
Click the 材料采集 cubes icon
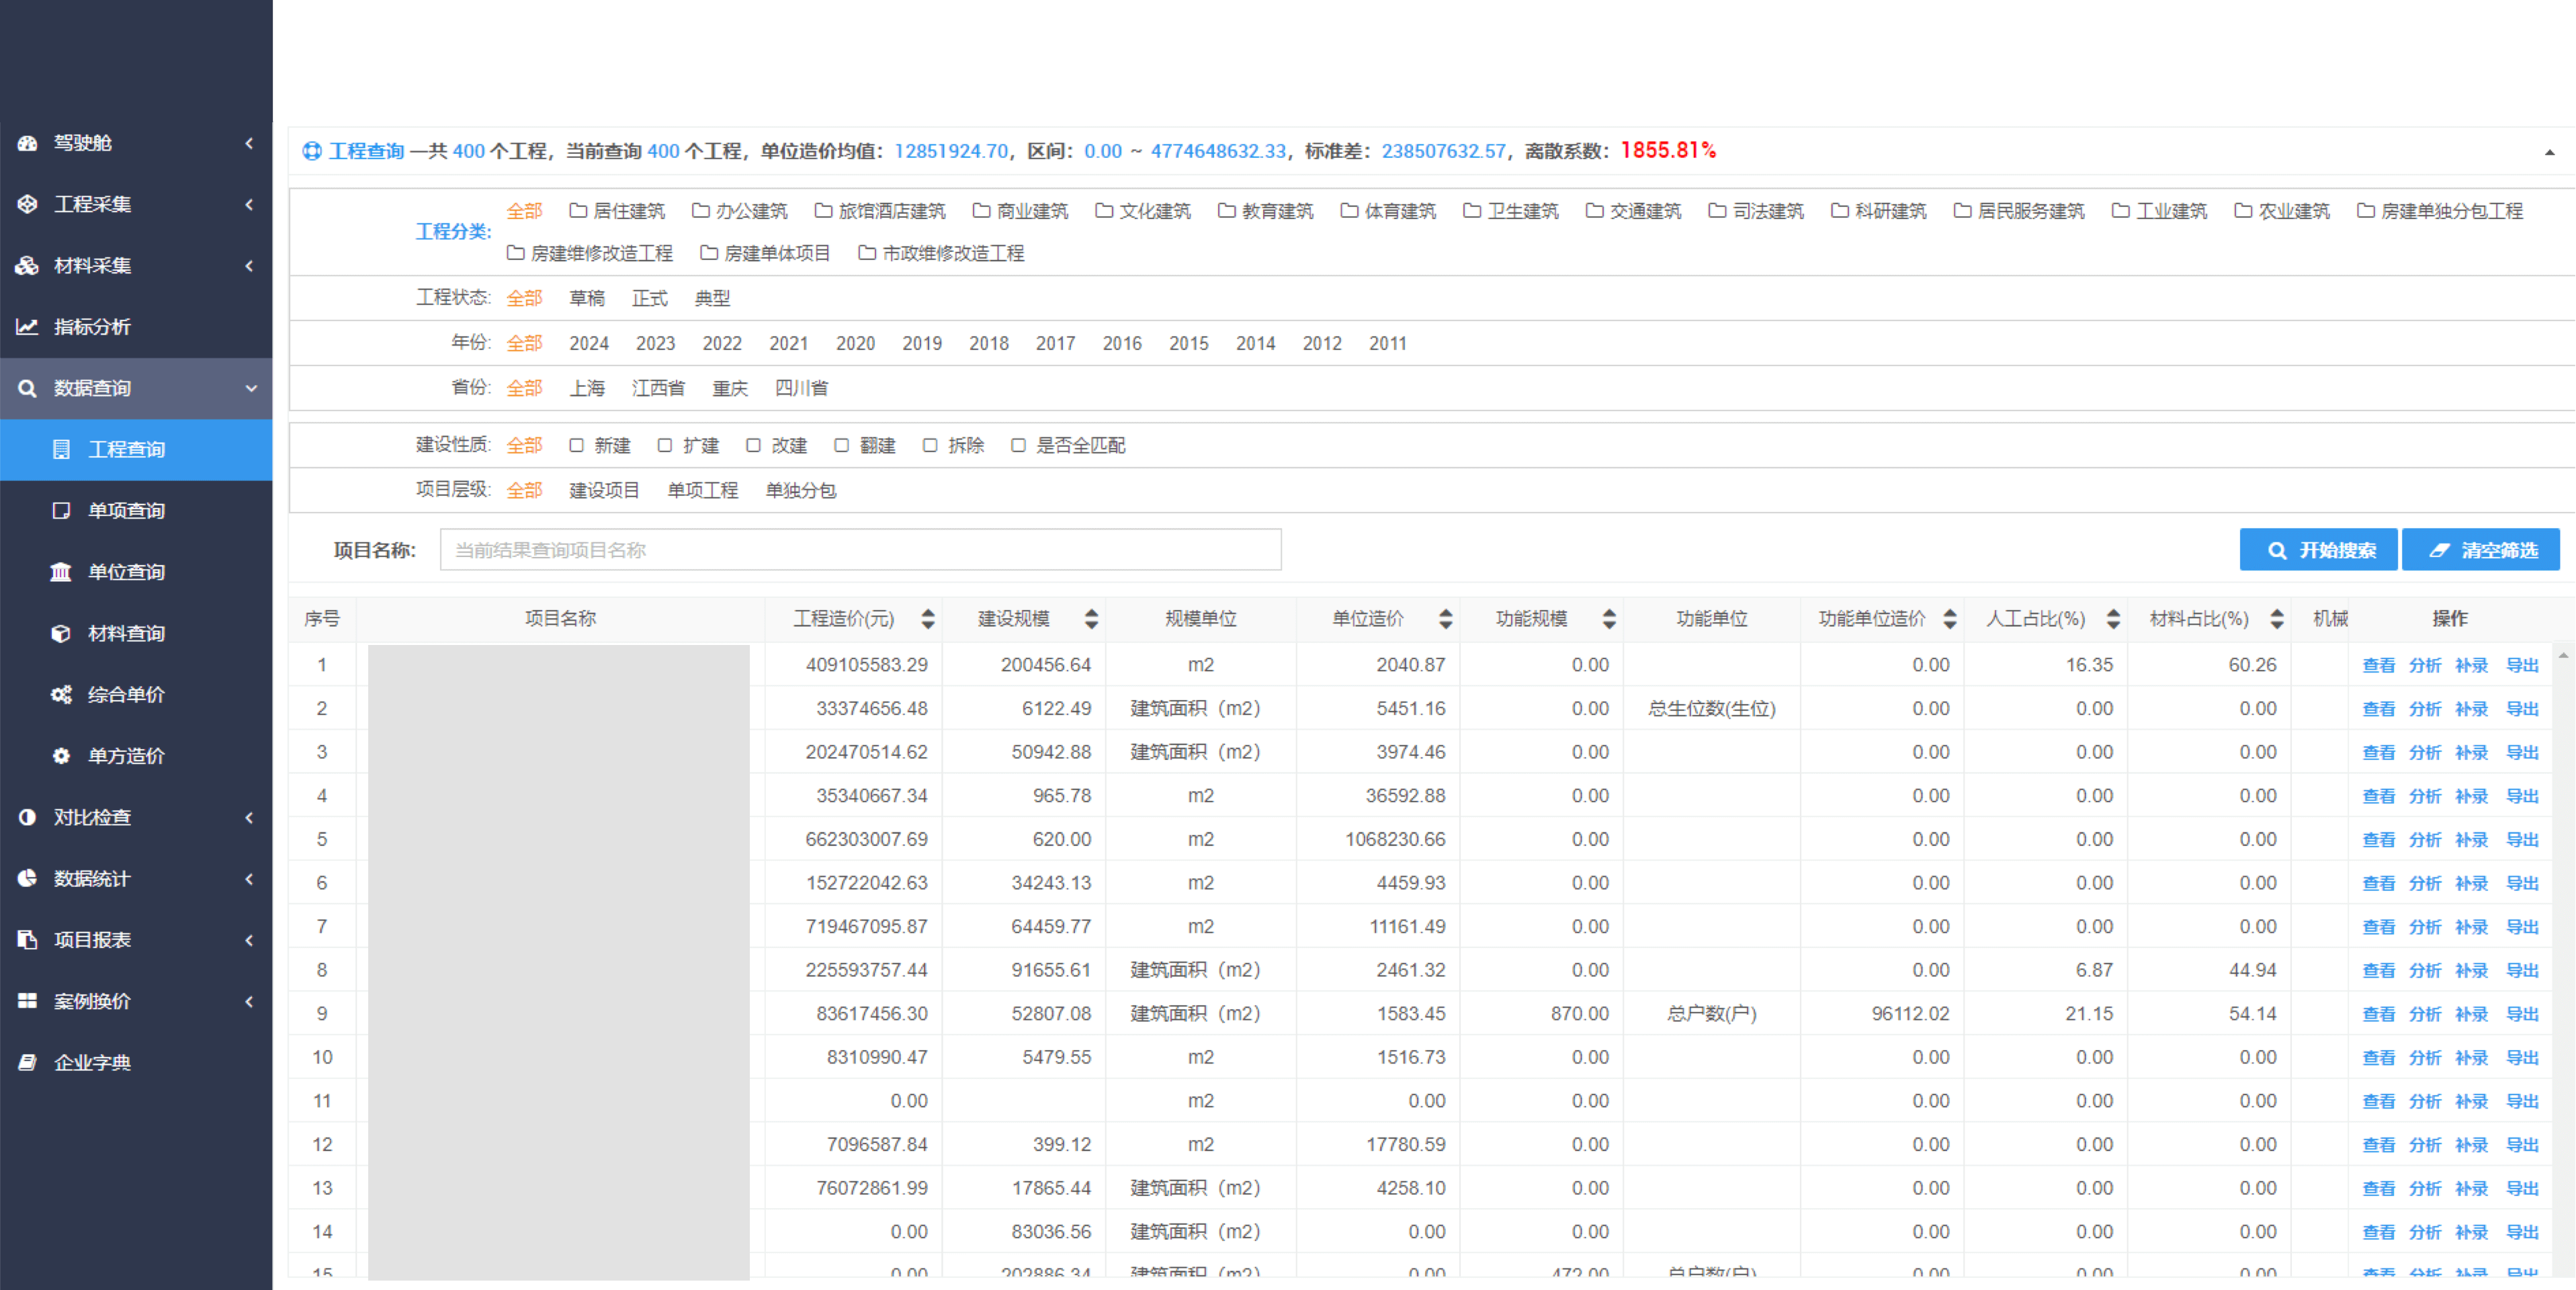pyautogui.click(x=27, y=266)
